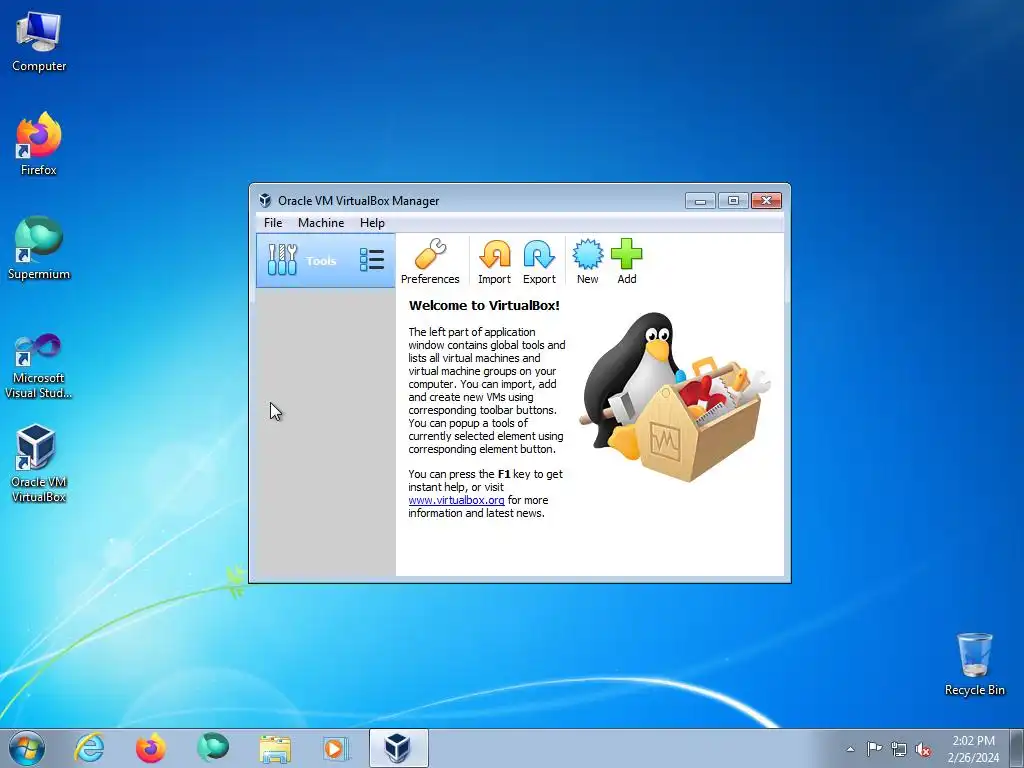Maximize the VirtualBox Manager window
The image size is (1024, 768).
pyautogui.click(x=733, y=200)
